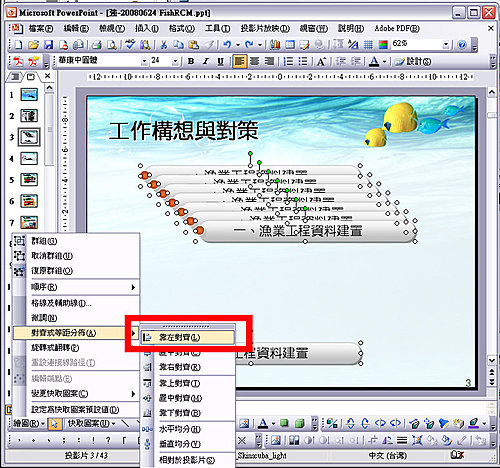The width and height of the screenshot is (500, 468).
Task: Open the 繪圖(R) drawing menu dropdown
Action: [x=29, y=424]
